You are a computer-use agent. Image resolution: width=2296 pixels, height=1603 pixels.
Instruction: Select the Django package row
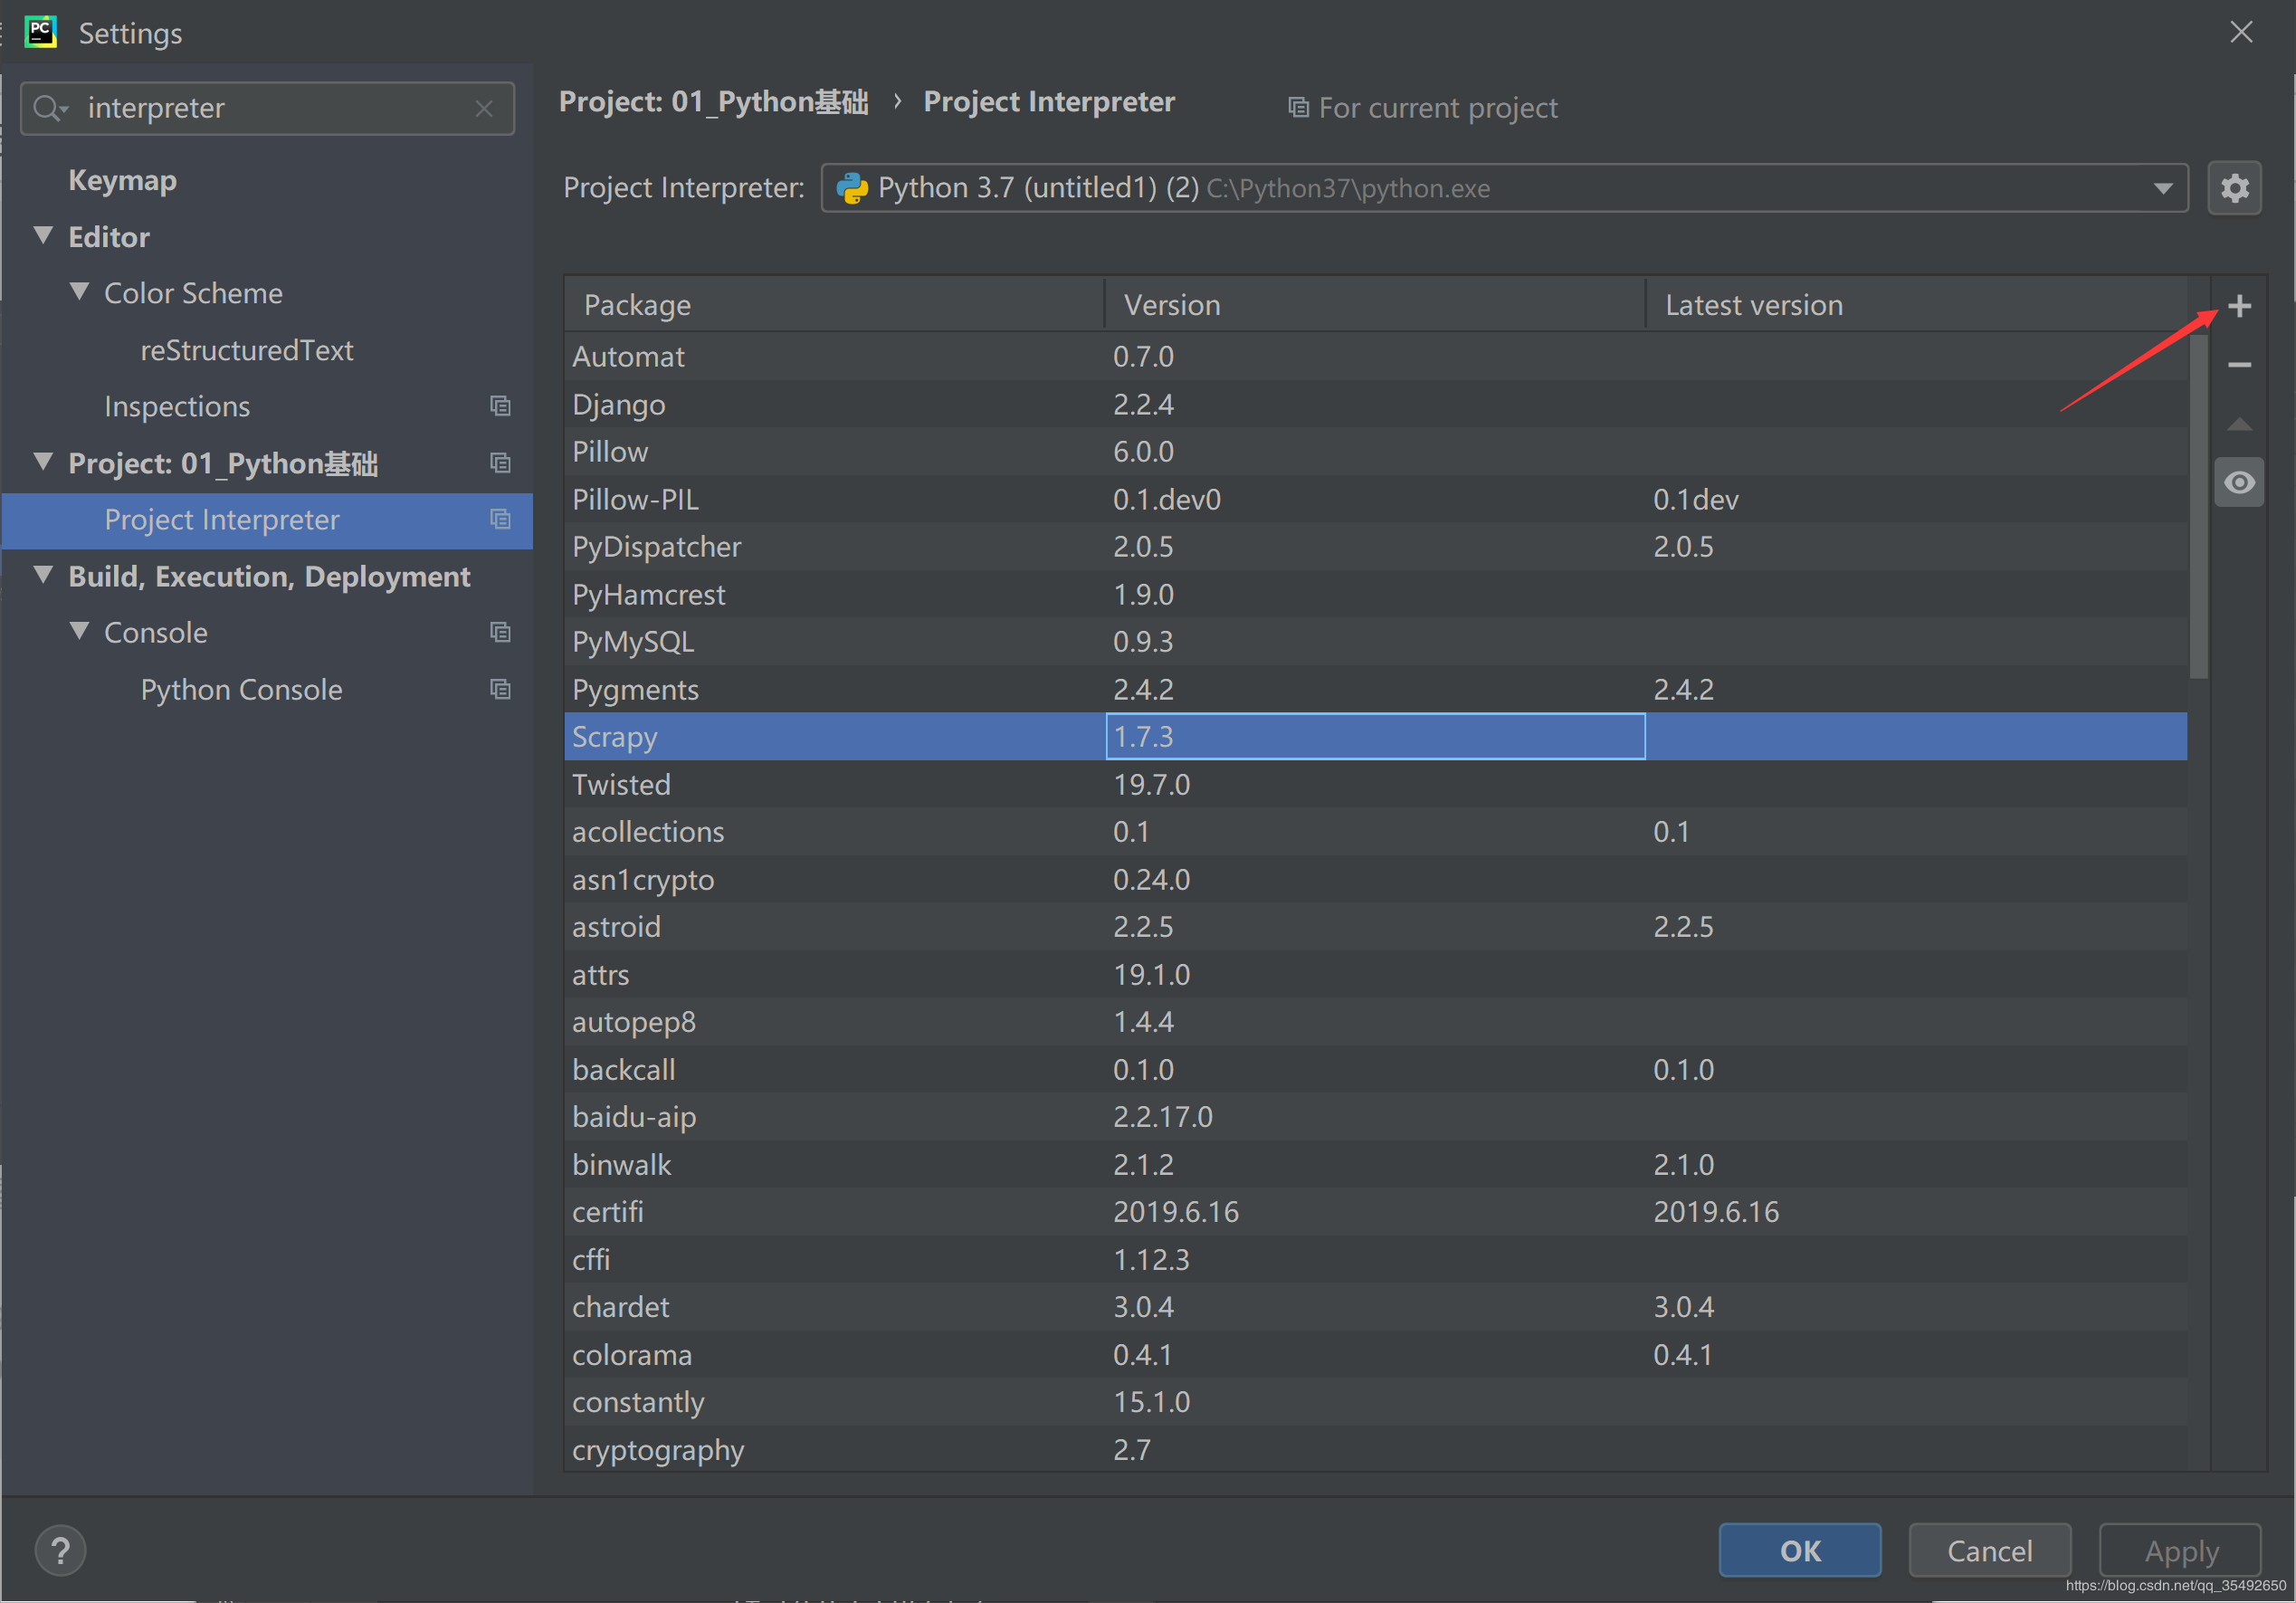click(618, 405)
